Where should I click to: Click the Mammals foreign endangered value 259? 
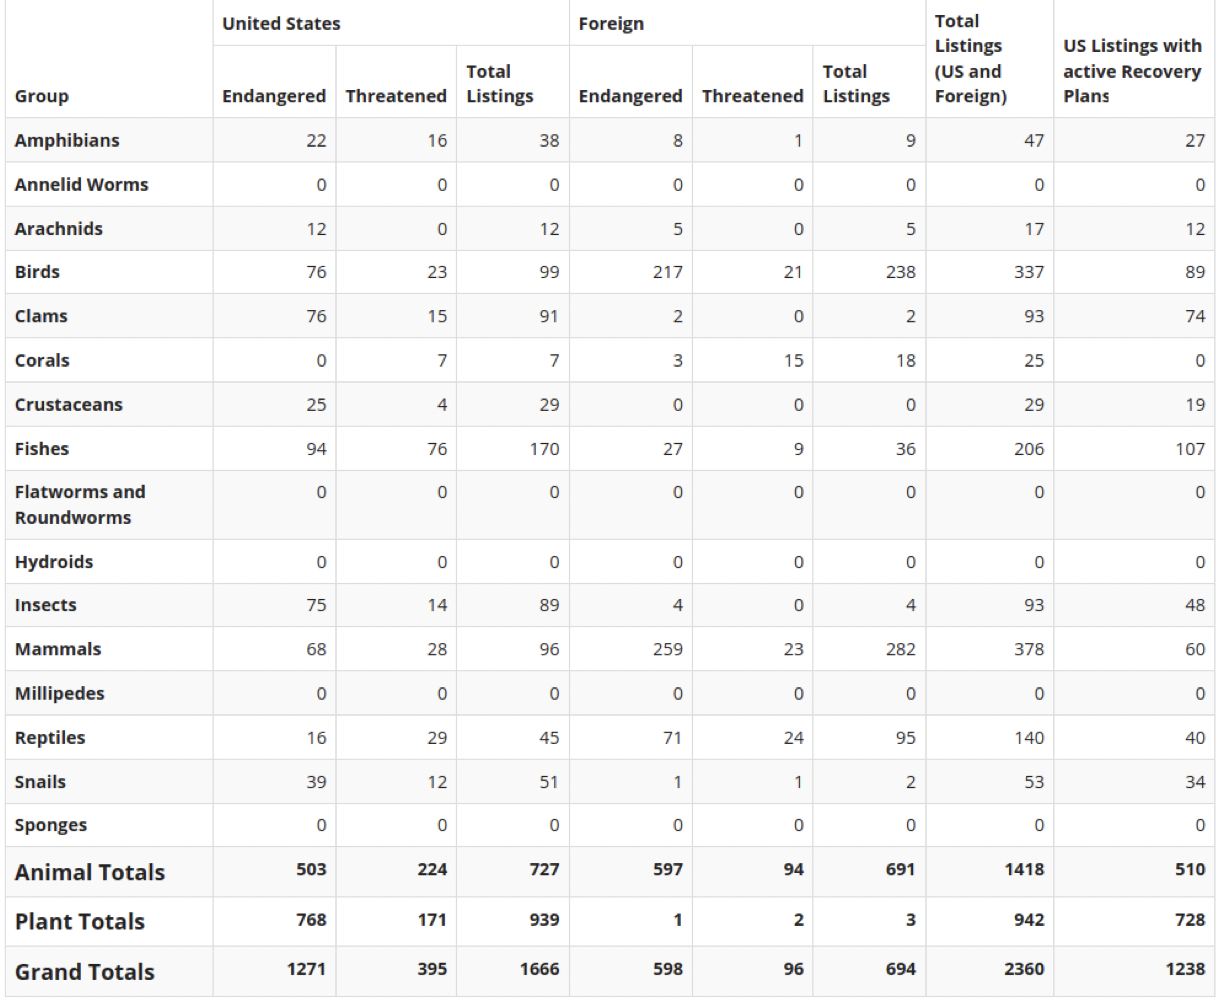click(x=667, y=649)
